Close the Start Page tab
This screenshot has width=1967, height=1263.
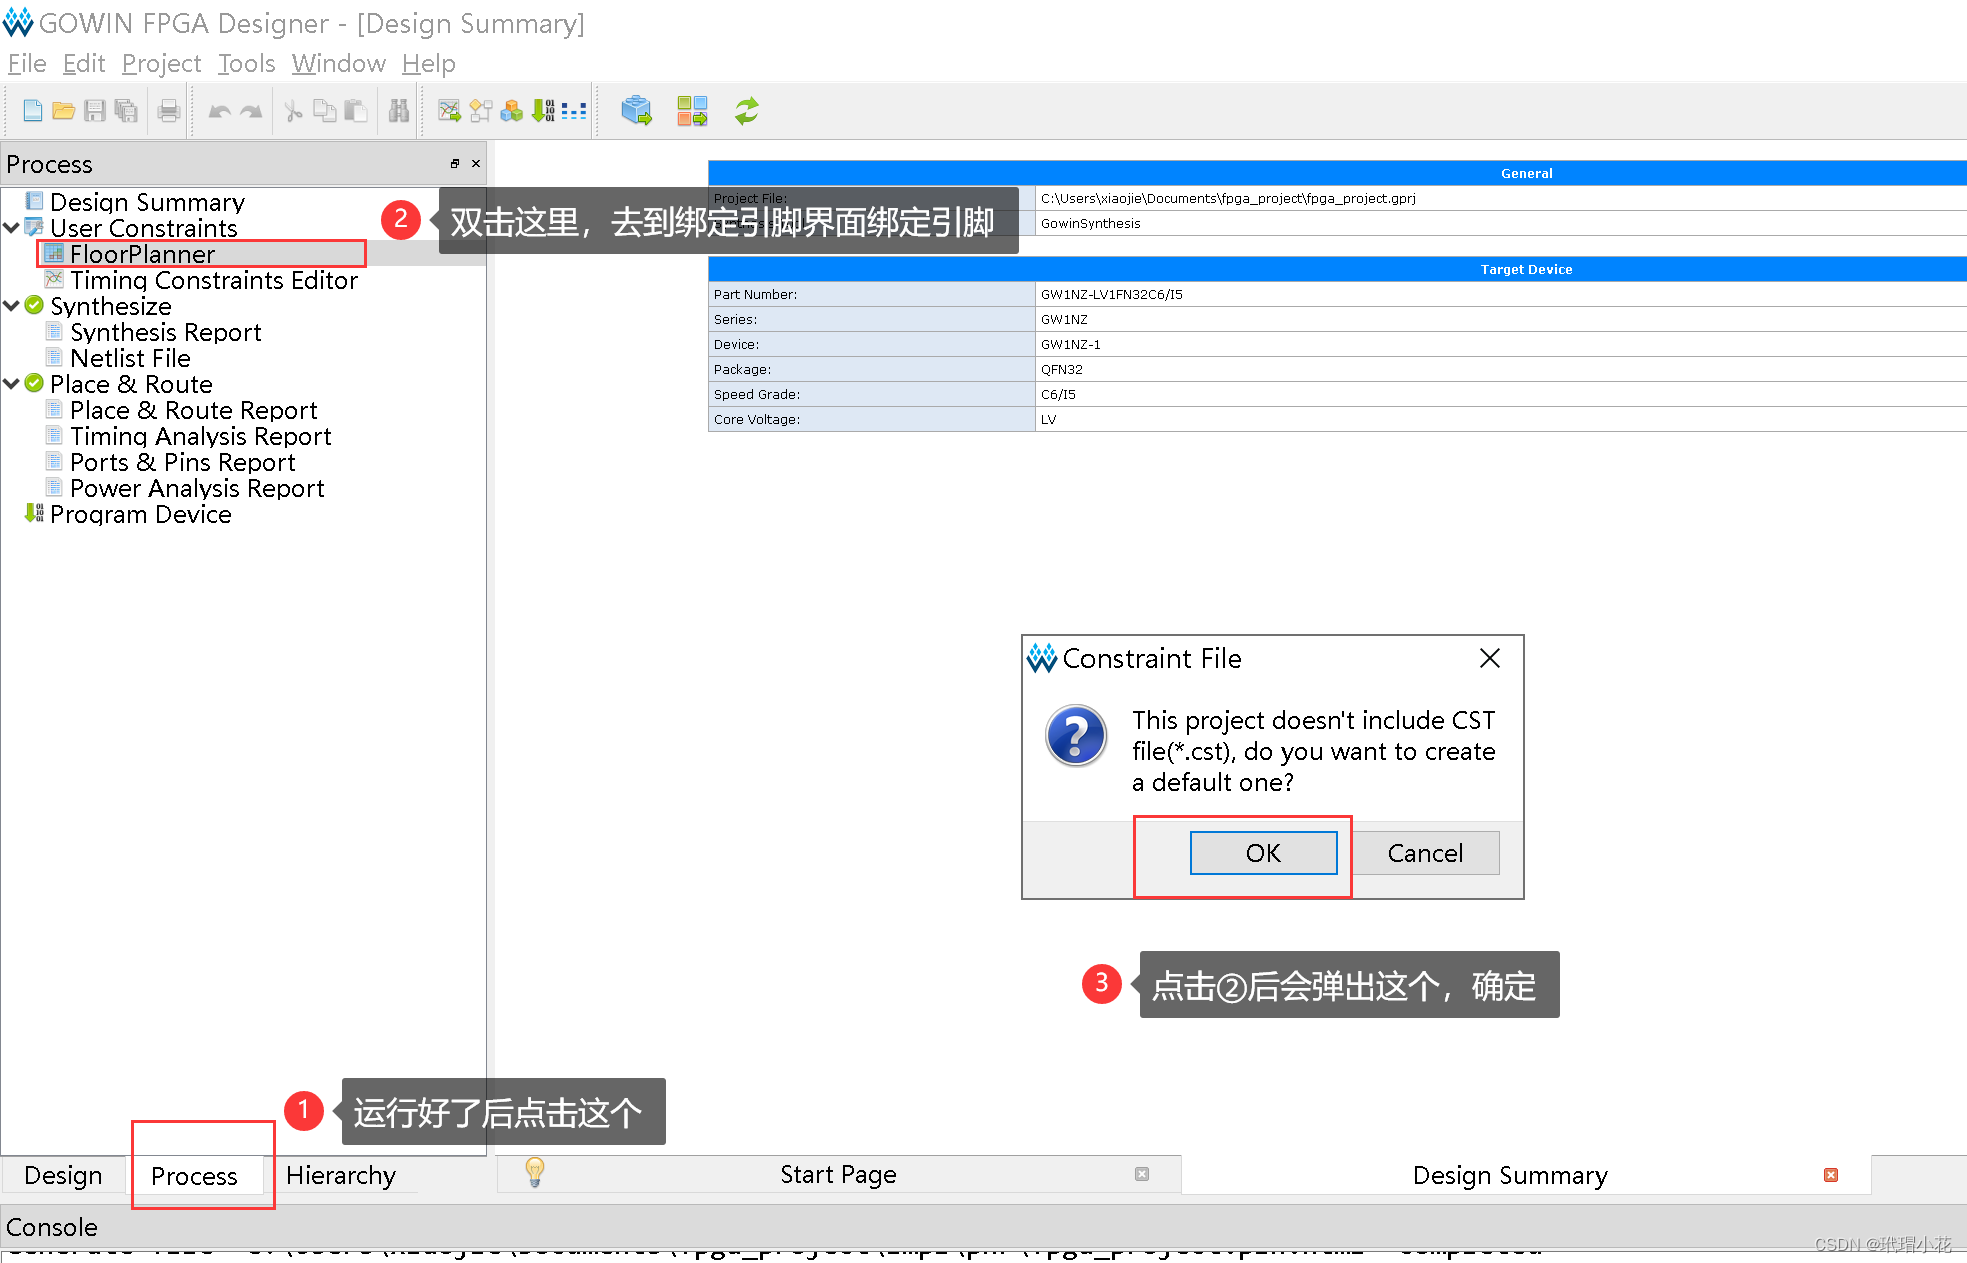point(1141,1174)
